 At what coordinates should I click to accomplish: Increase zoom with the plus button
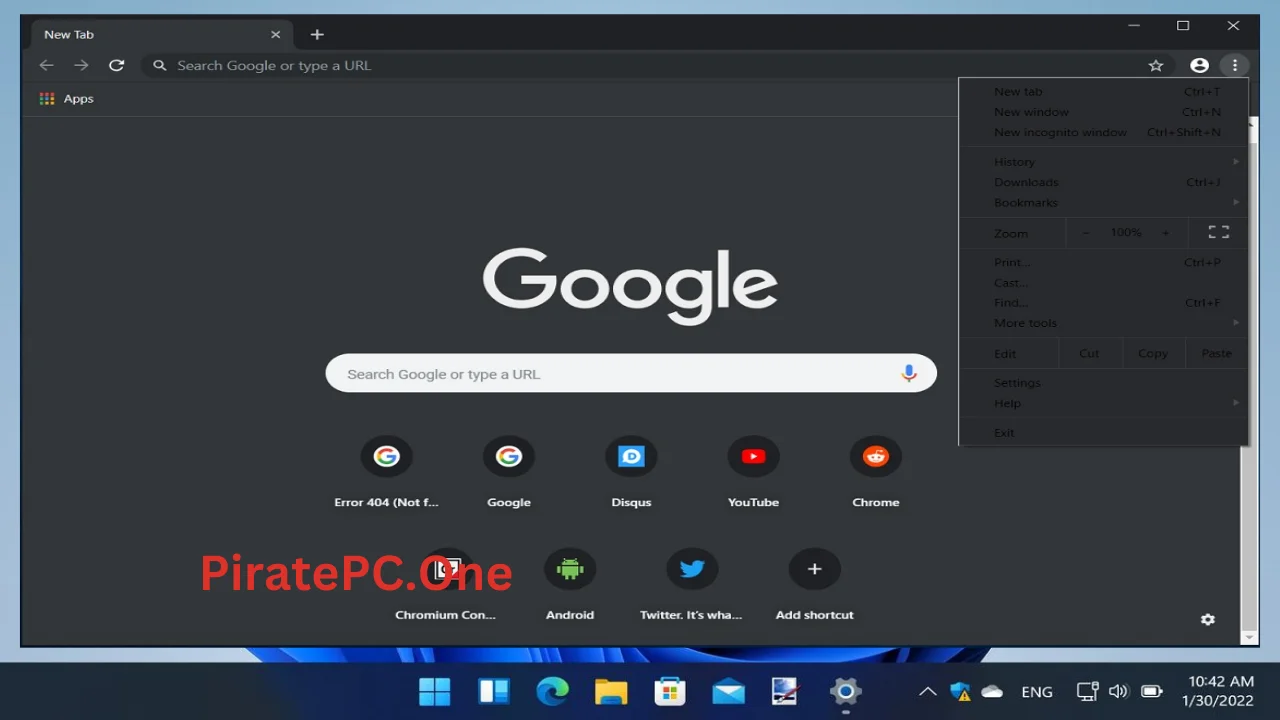point(1165,233)
